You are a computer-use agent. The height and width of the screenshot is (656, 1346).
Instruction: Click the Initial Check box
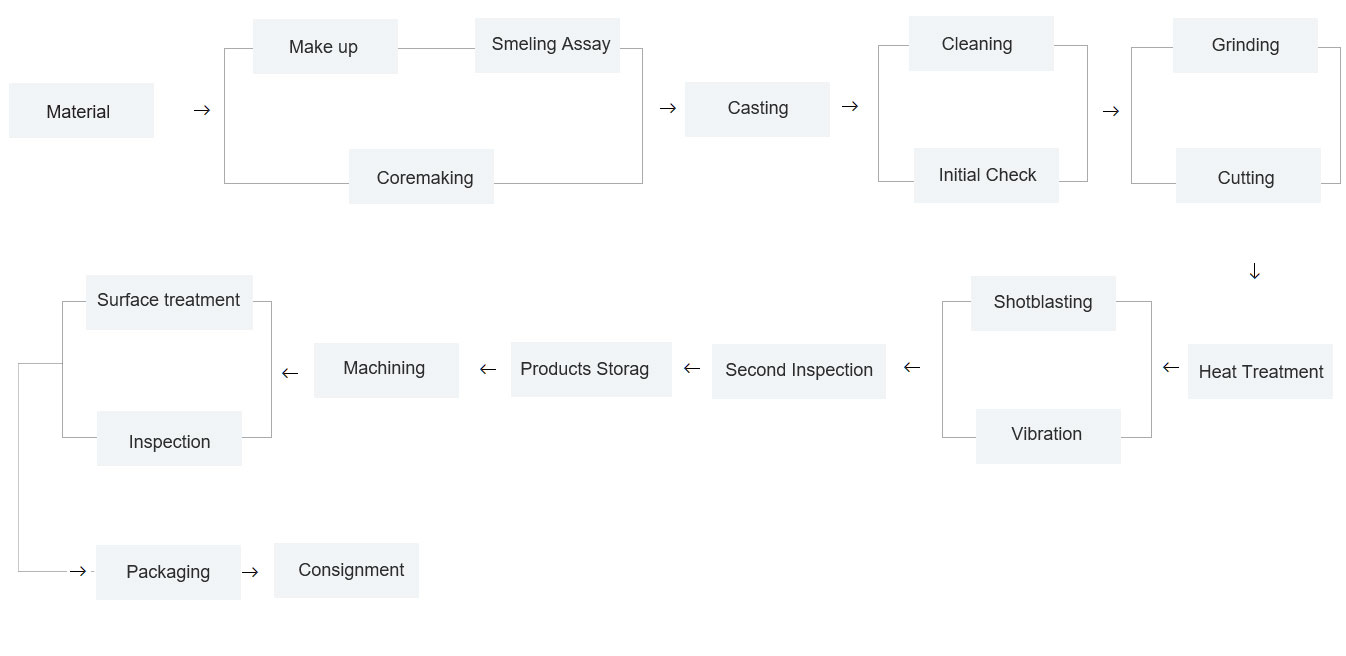(x=986, y=175)
